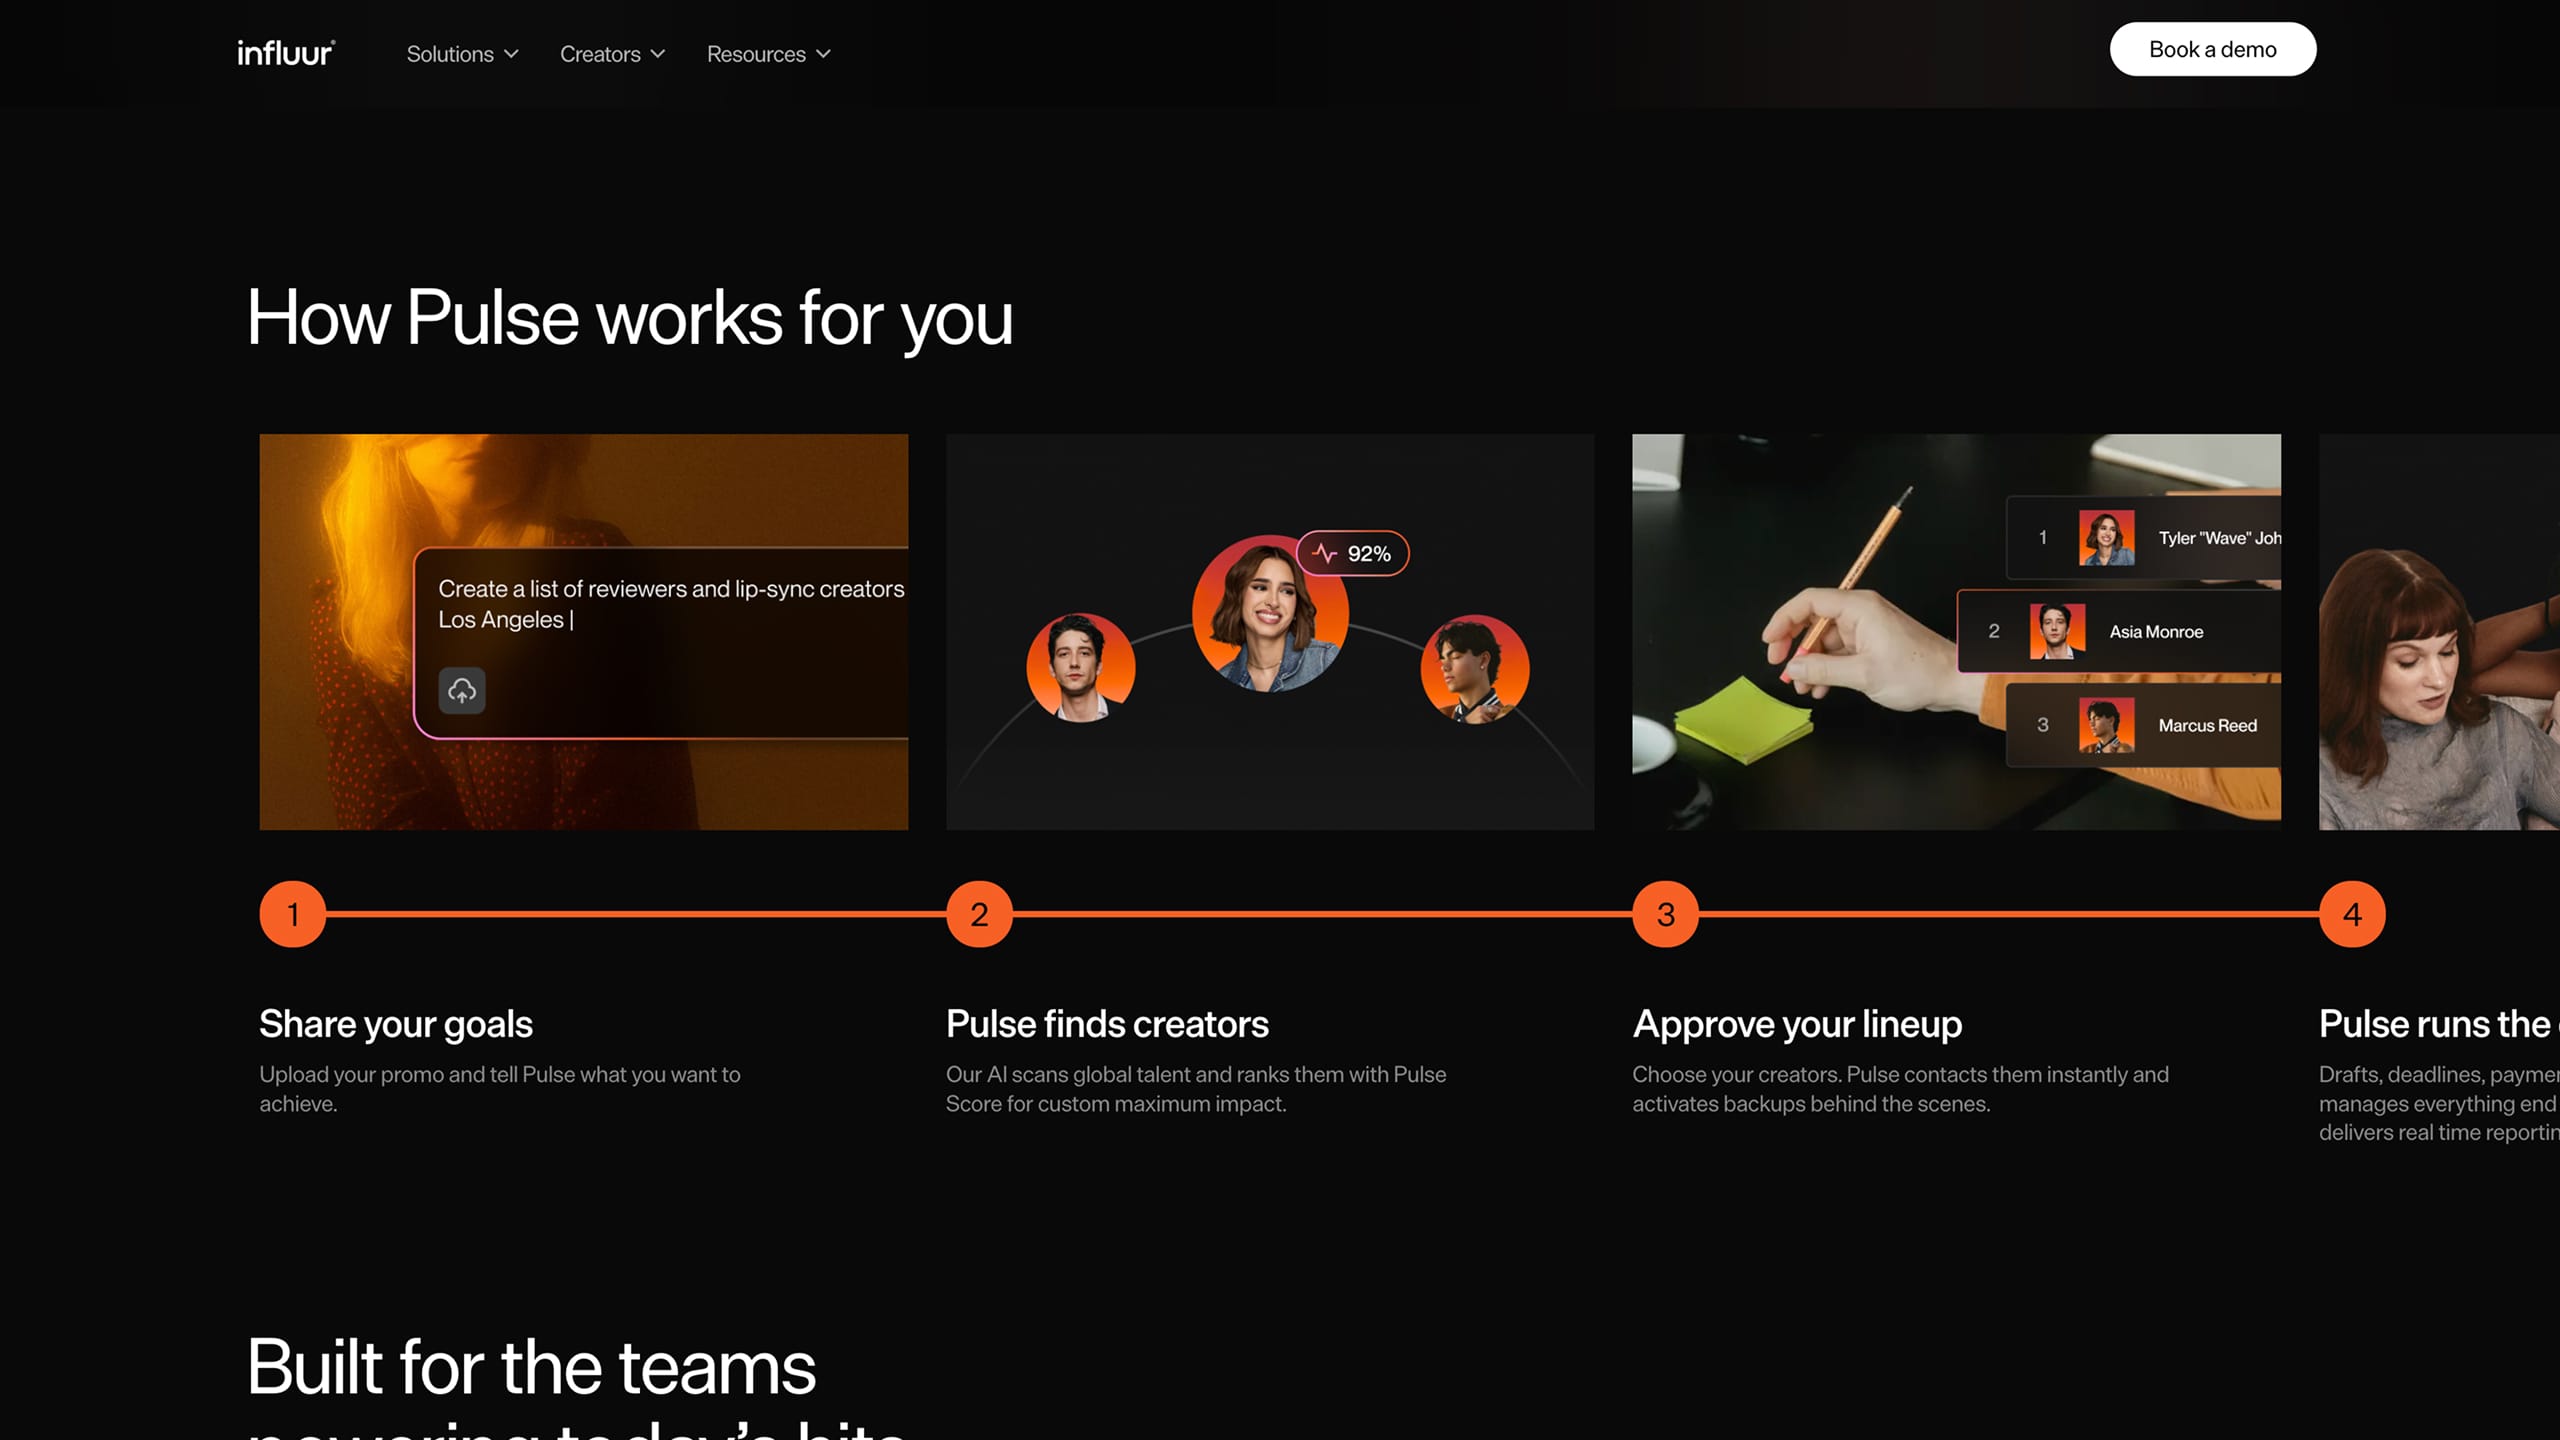Click timeline step 1 marker
The height and width of the screenshot is (1440, 2560).
293,914
